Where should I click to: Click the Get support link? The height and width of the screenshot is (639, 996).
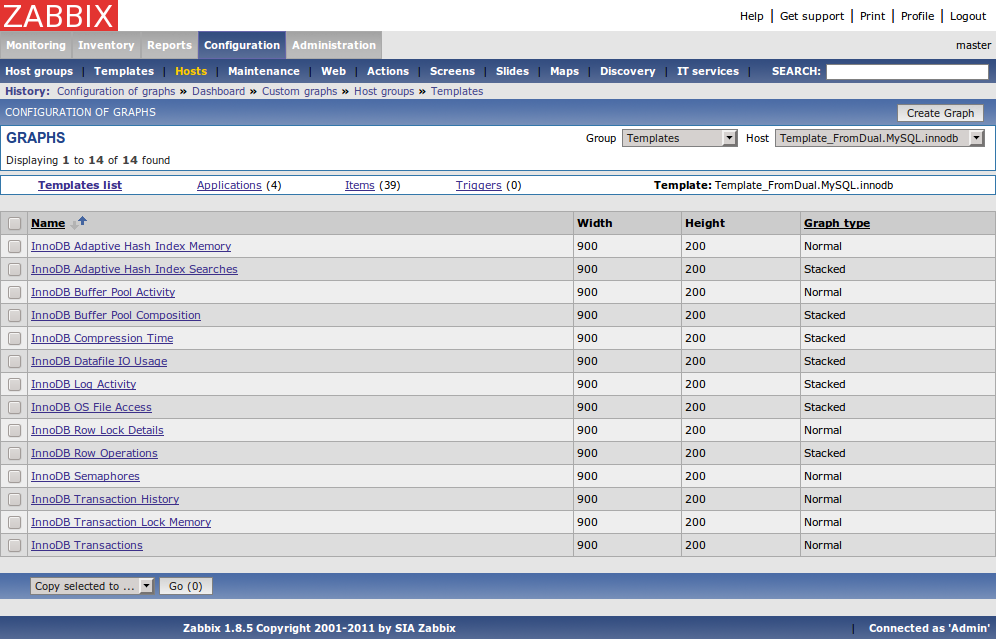pos(812,16)
